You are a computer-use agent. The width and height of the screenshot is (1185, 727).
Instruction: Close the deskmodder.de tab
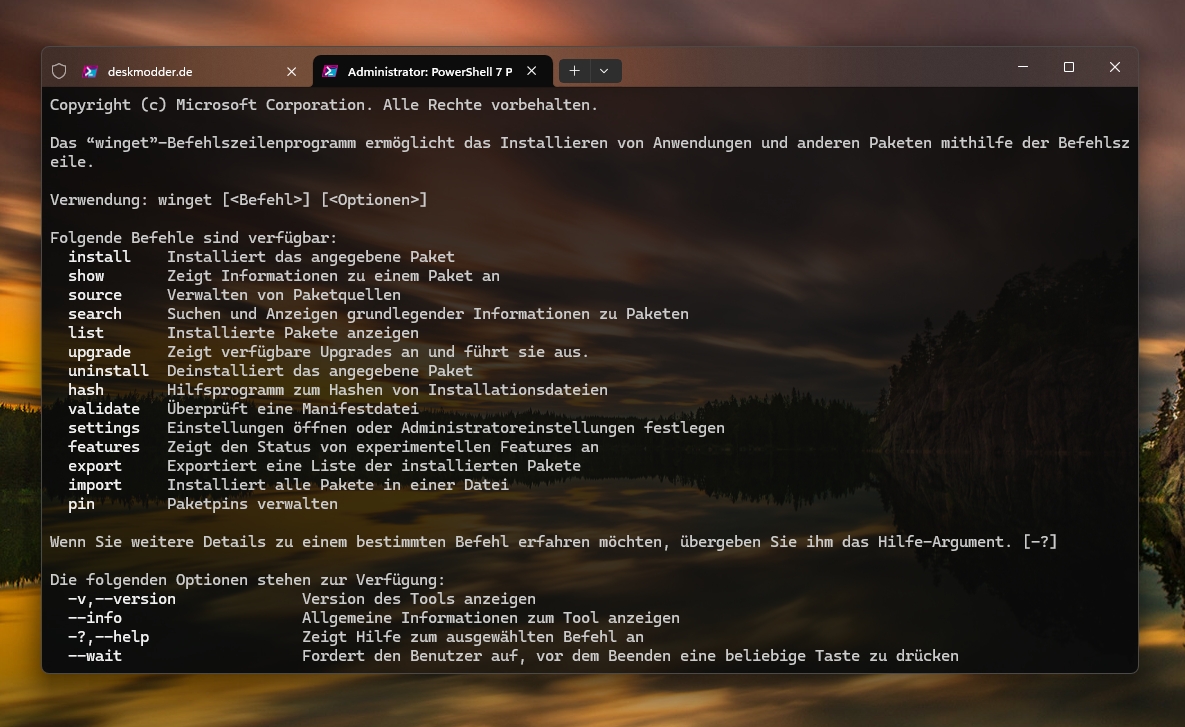(x=292, y=71)
